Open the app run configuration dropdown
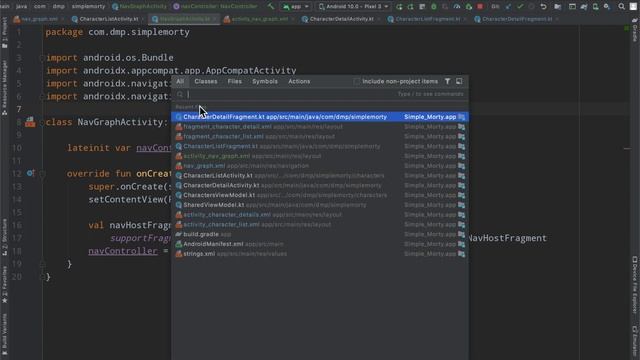Screen dimensions: 640x360 click(x=296, y=7)
